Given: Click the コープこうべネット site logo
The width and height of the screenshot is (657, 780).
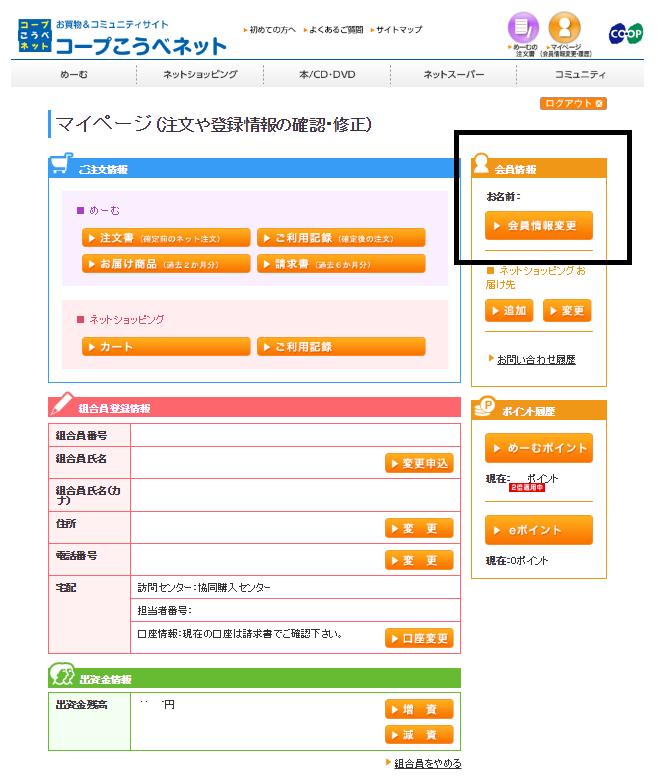Looking at the screenshot, I should (x=122, y=37).
